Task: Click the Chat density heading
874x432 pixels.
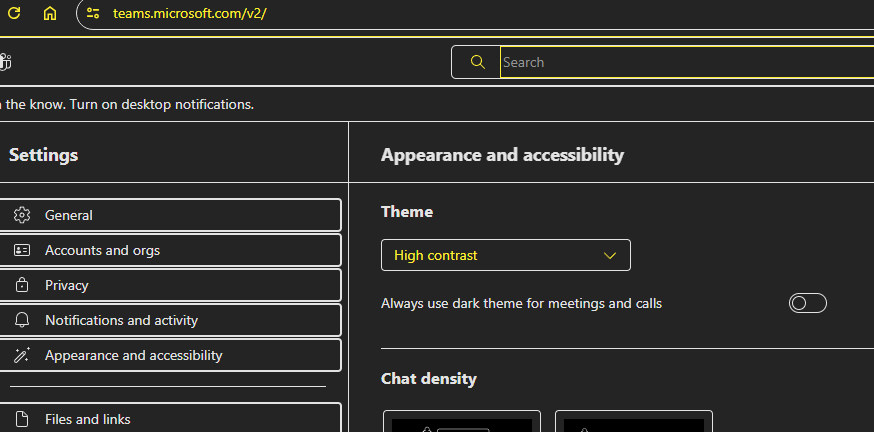Action: [x=429, y=379]
